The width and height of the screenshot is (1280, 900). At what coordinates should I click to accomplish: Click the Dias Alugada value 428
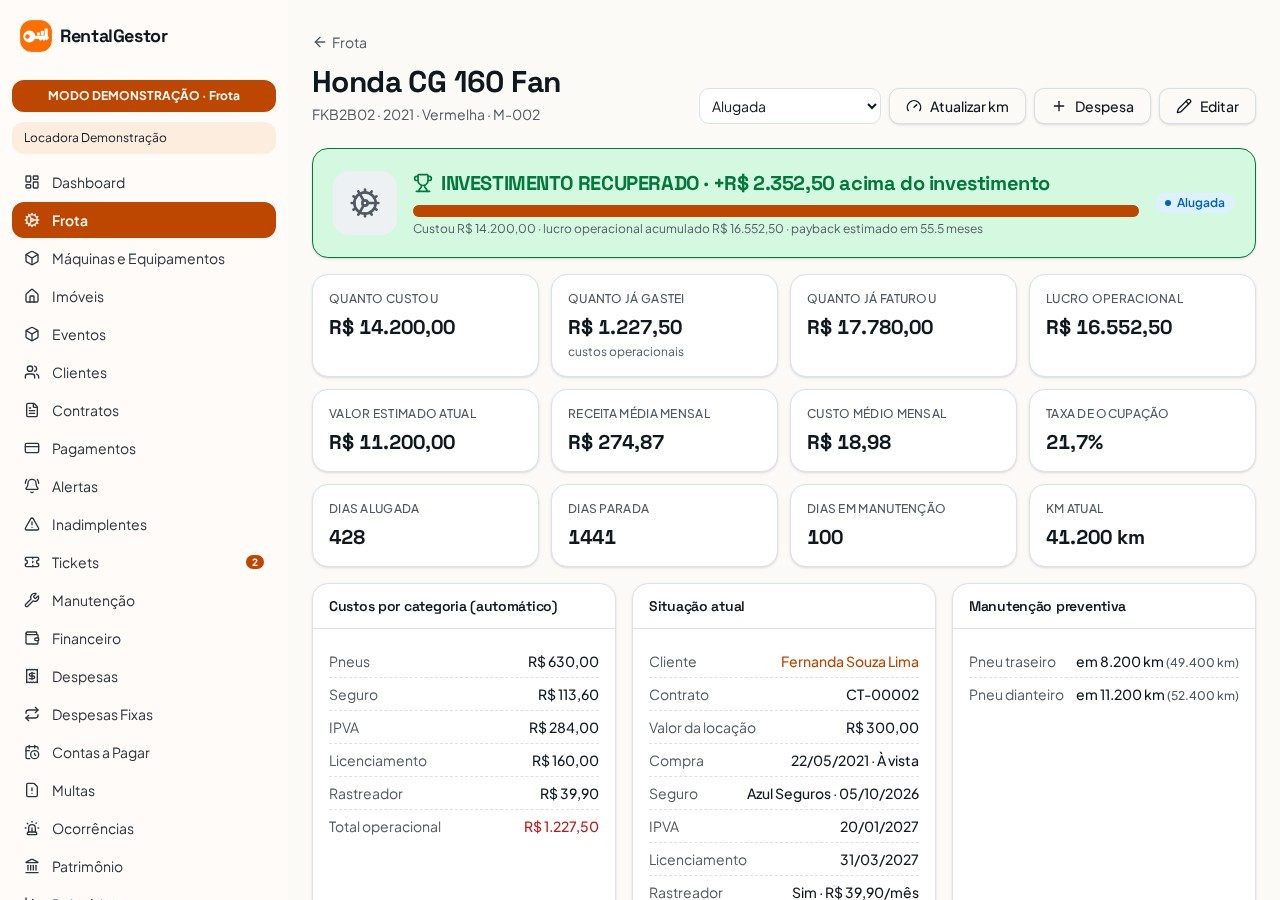(347, 536)
